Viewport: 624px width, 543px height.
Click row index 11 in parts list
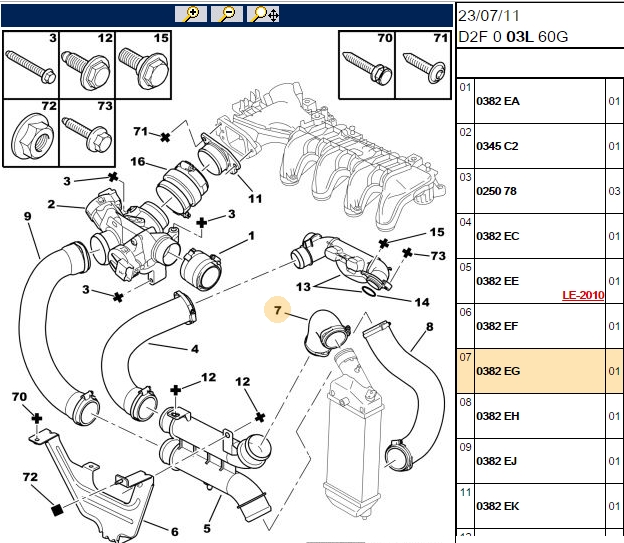coord(465,492)
